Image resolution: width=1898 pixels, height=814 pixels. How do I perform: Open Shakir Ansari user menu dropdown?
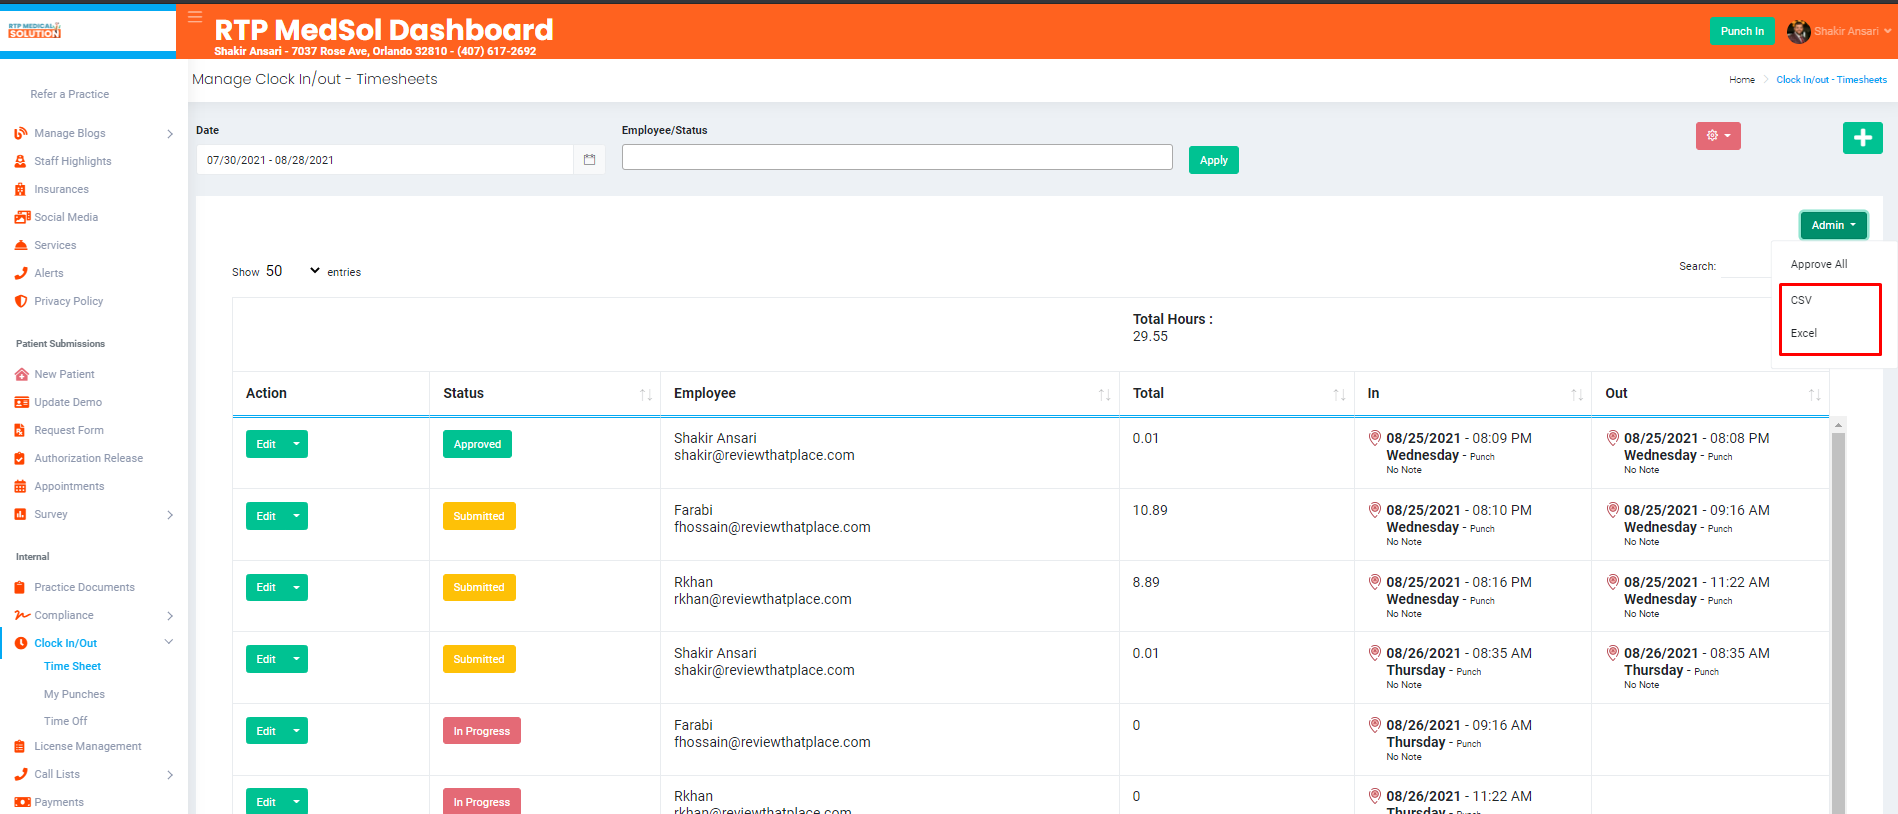[1852, 31]
